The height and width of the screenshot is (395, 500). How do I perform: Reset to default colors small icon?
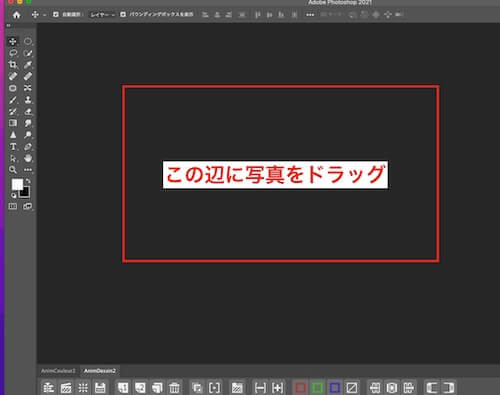[x=14, y=195]
